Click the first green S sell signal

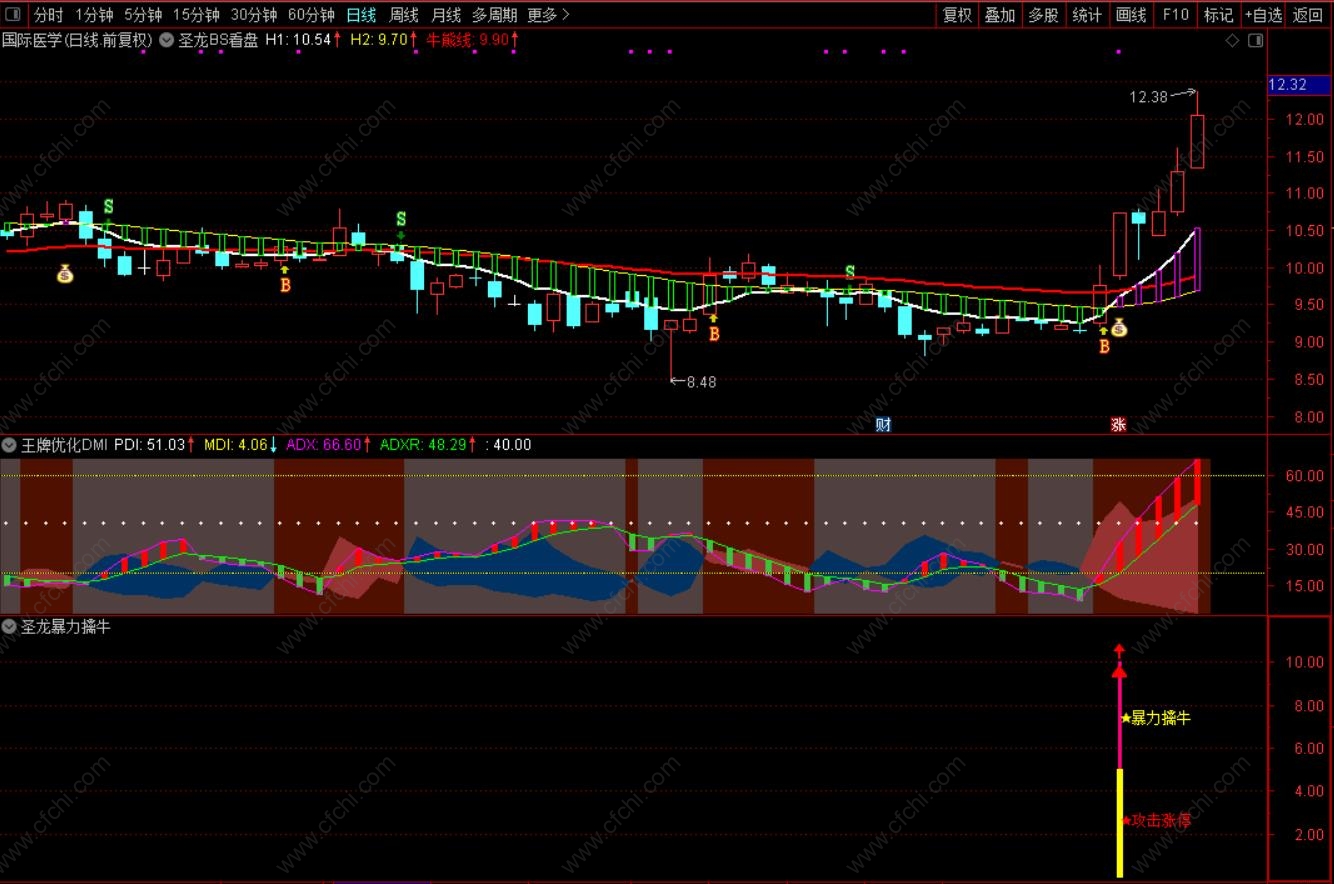click(x=108, y=207)
